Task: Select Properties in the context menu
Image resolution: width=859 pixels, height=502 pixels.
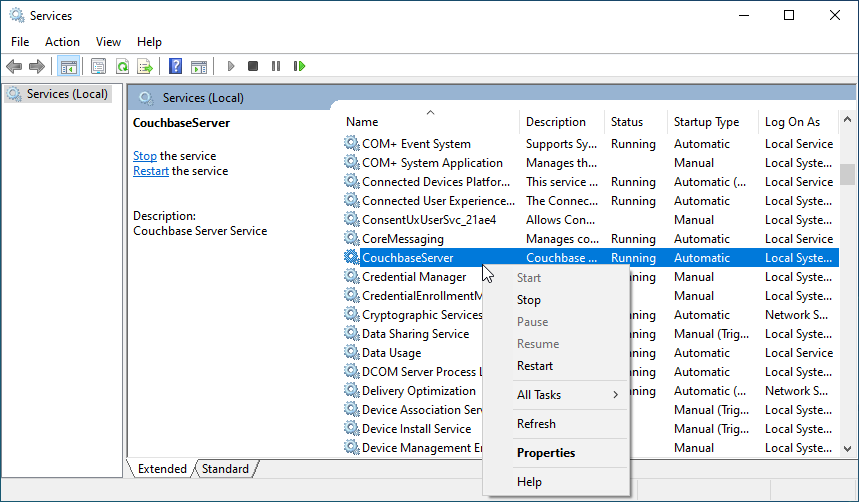Action: coord(546,453)
